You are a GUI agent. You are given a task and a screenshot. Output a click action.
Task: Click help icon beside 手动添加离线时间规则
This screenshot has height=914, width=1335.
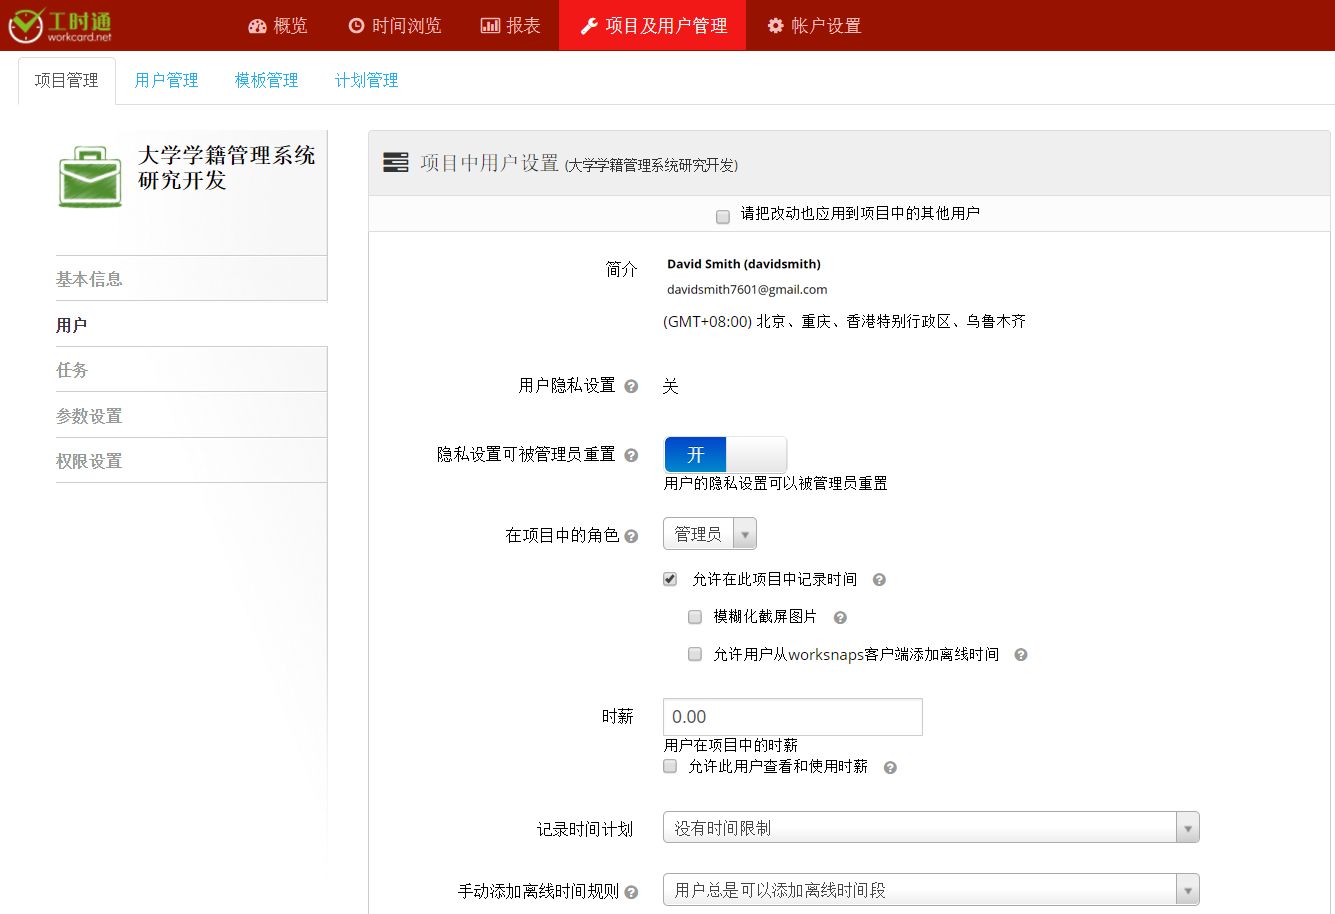631,892
